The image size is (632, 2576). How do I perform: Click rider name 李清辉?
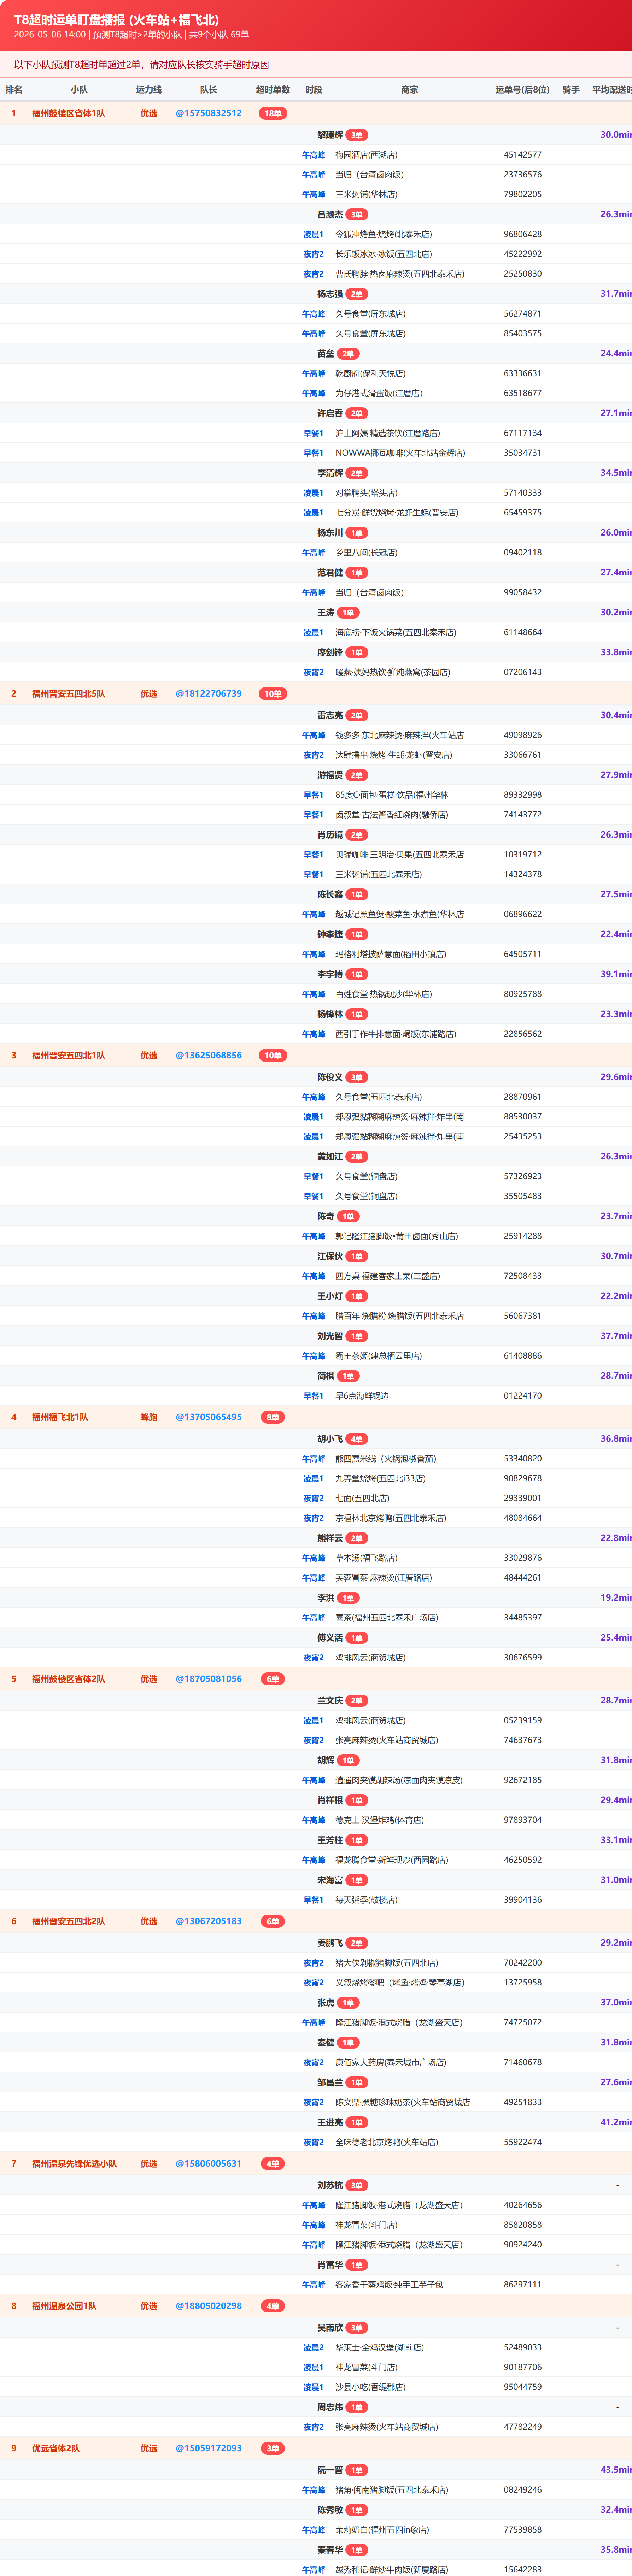pos(330,473)
